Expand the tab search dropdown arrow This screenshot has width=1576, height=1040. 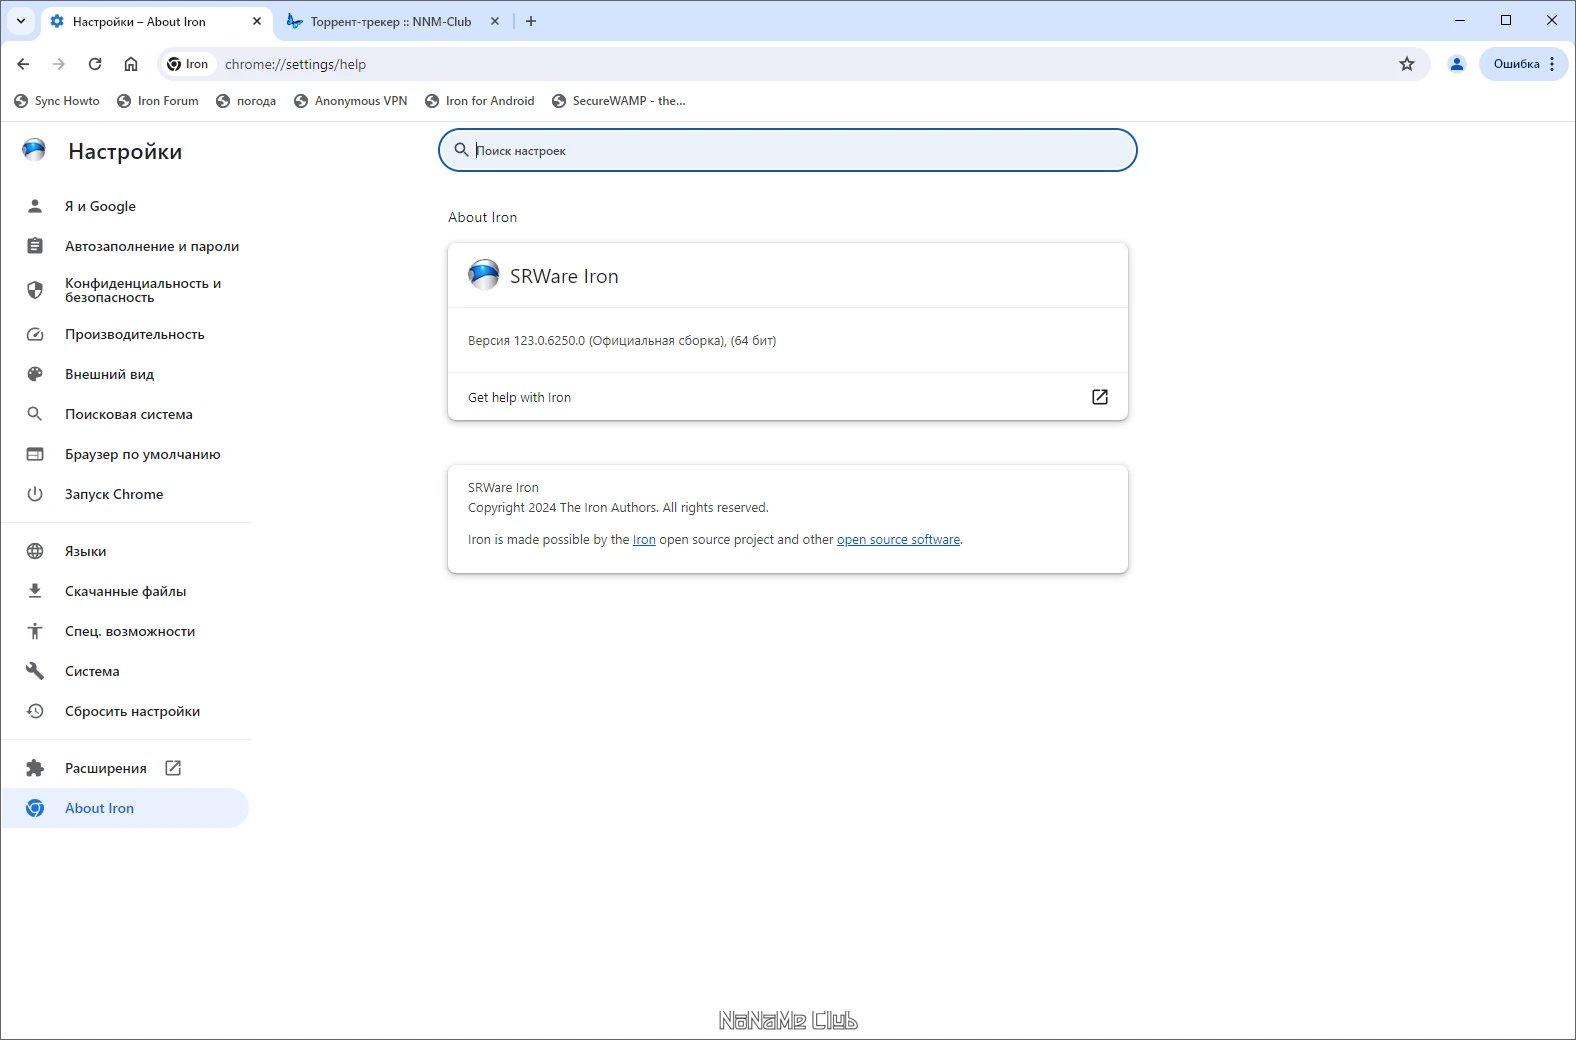20,21
